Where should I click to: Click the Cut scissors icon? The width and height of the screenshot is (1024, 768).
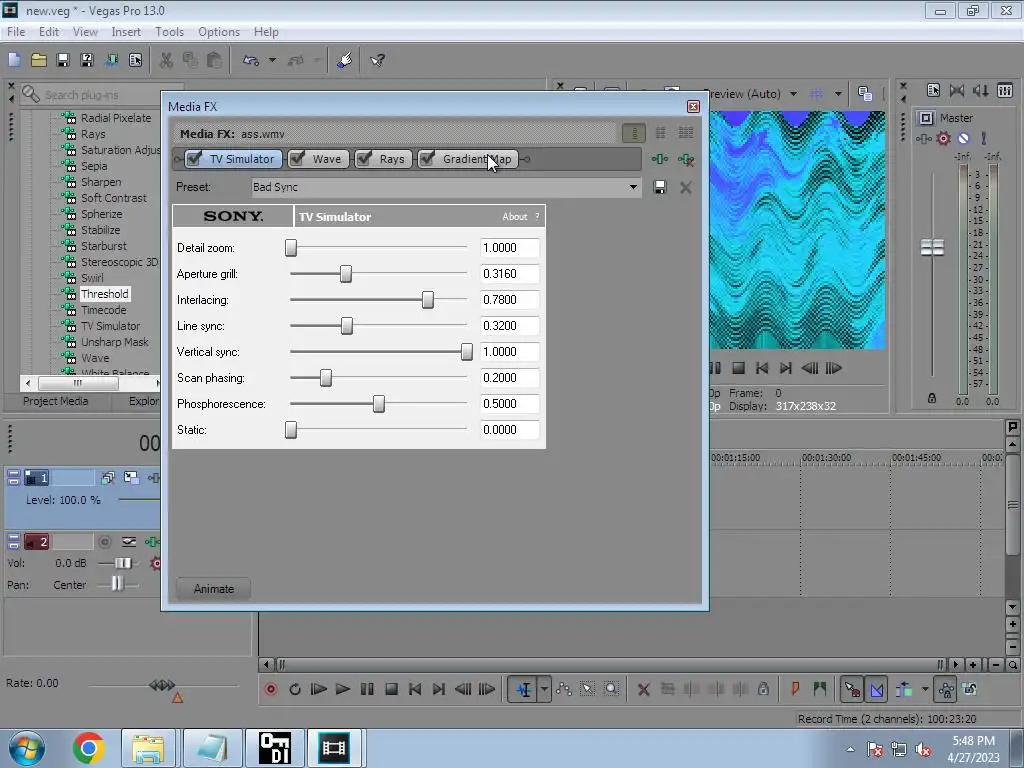click(166, 60)
